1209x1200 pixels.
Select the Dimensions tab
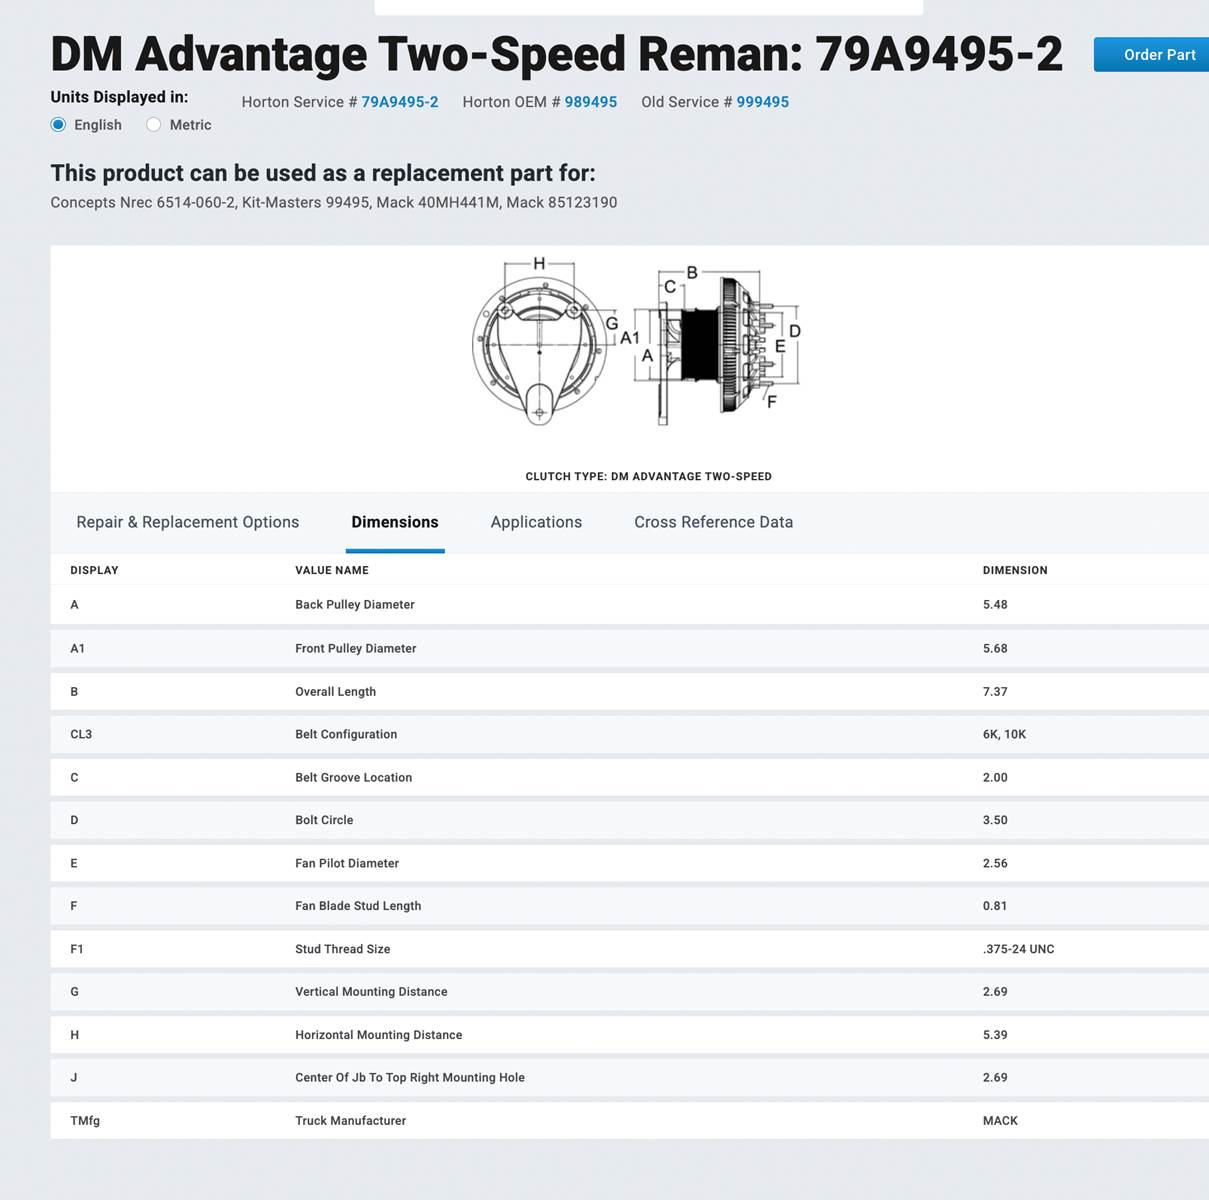(x=394, y=522)
